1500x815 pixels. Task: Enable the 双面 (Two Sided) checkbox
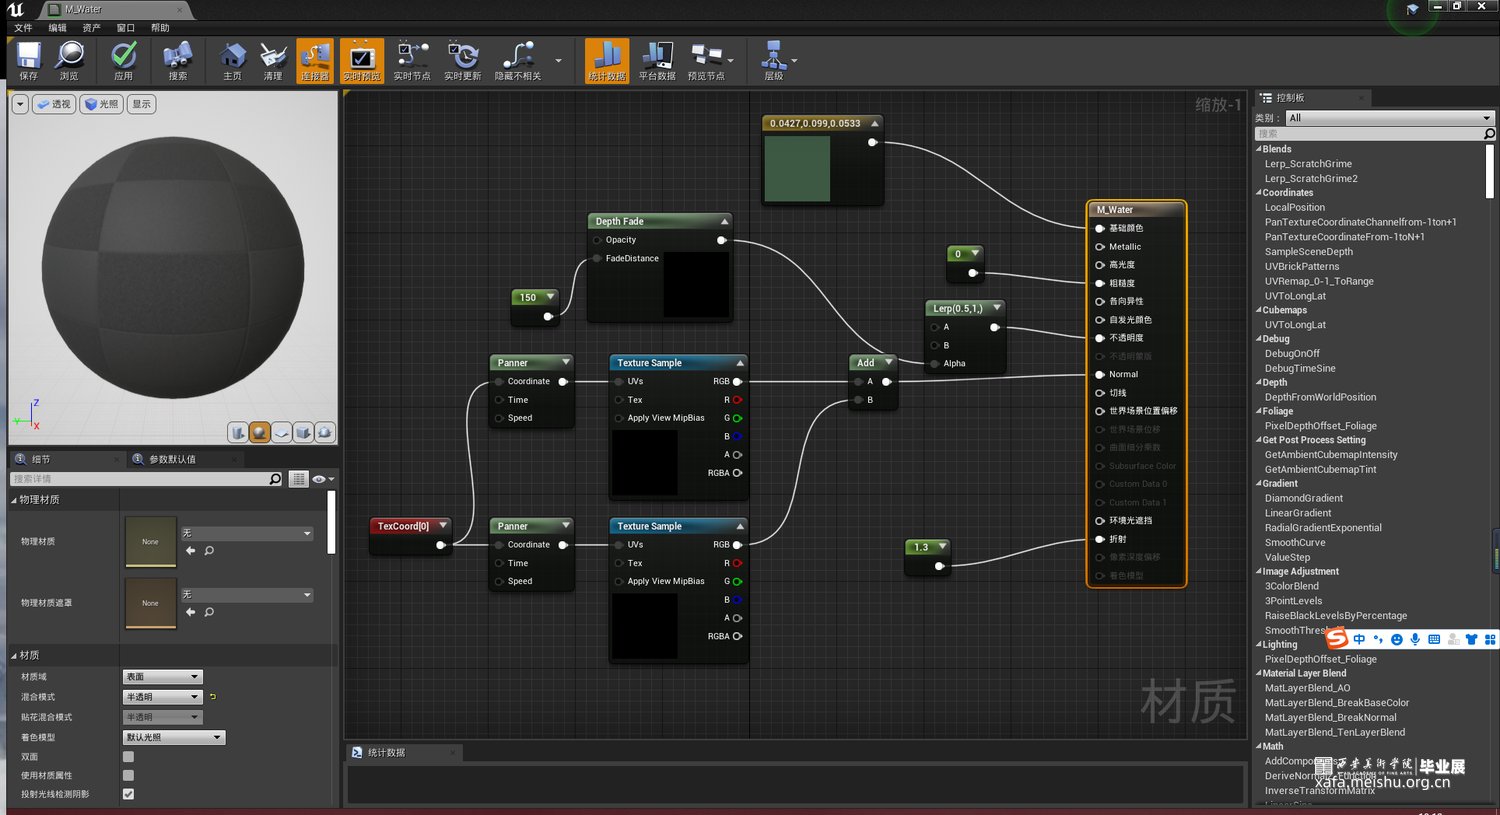(x=128, y=757)
